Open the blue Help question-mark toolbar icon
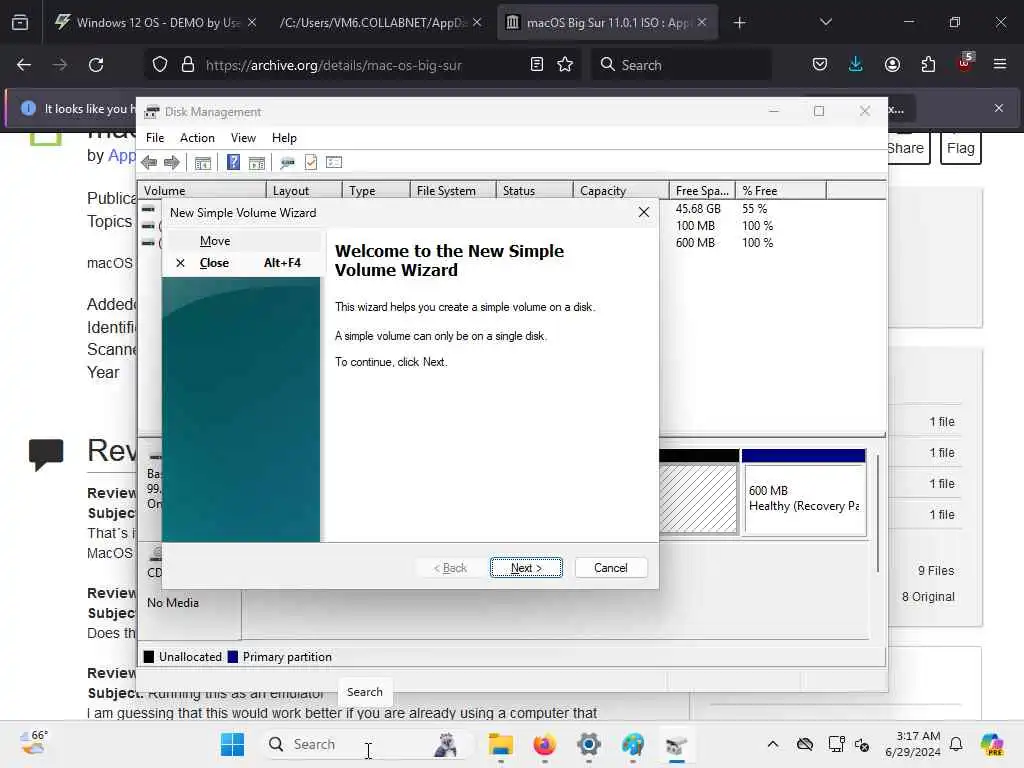 pos(233,162)
